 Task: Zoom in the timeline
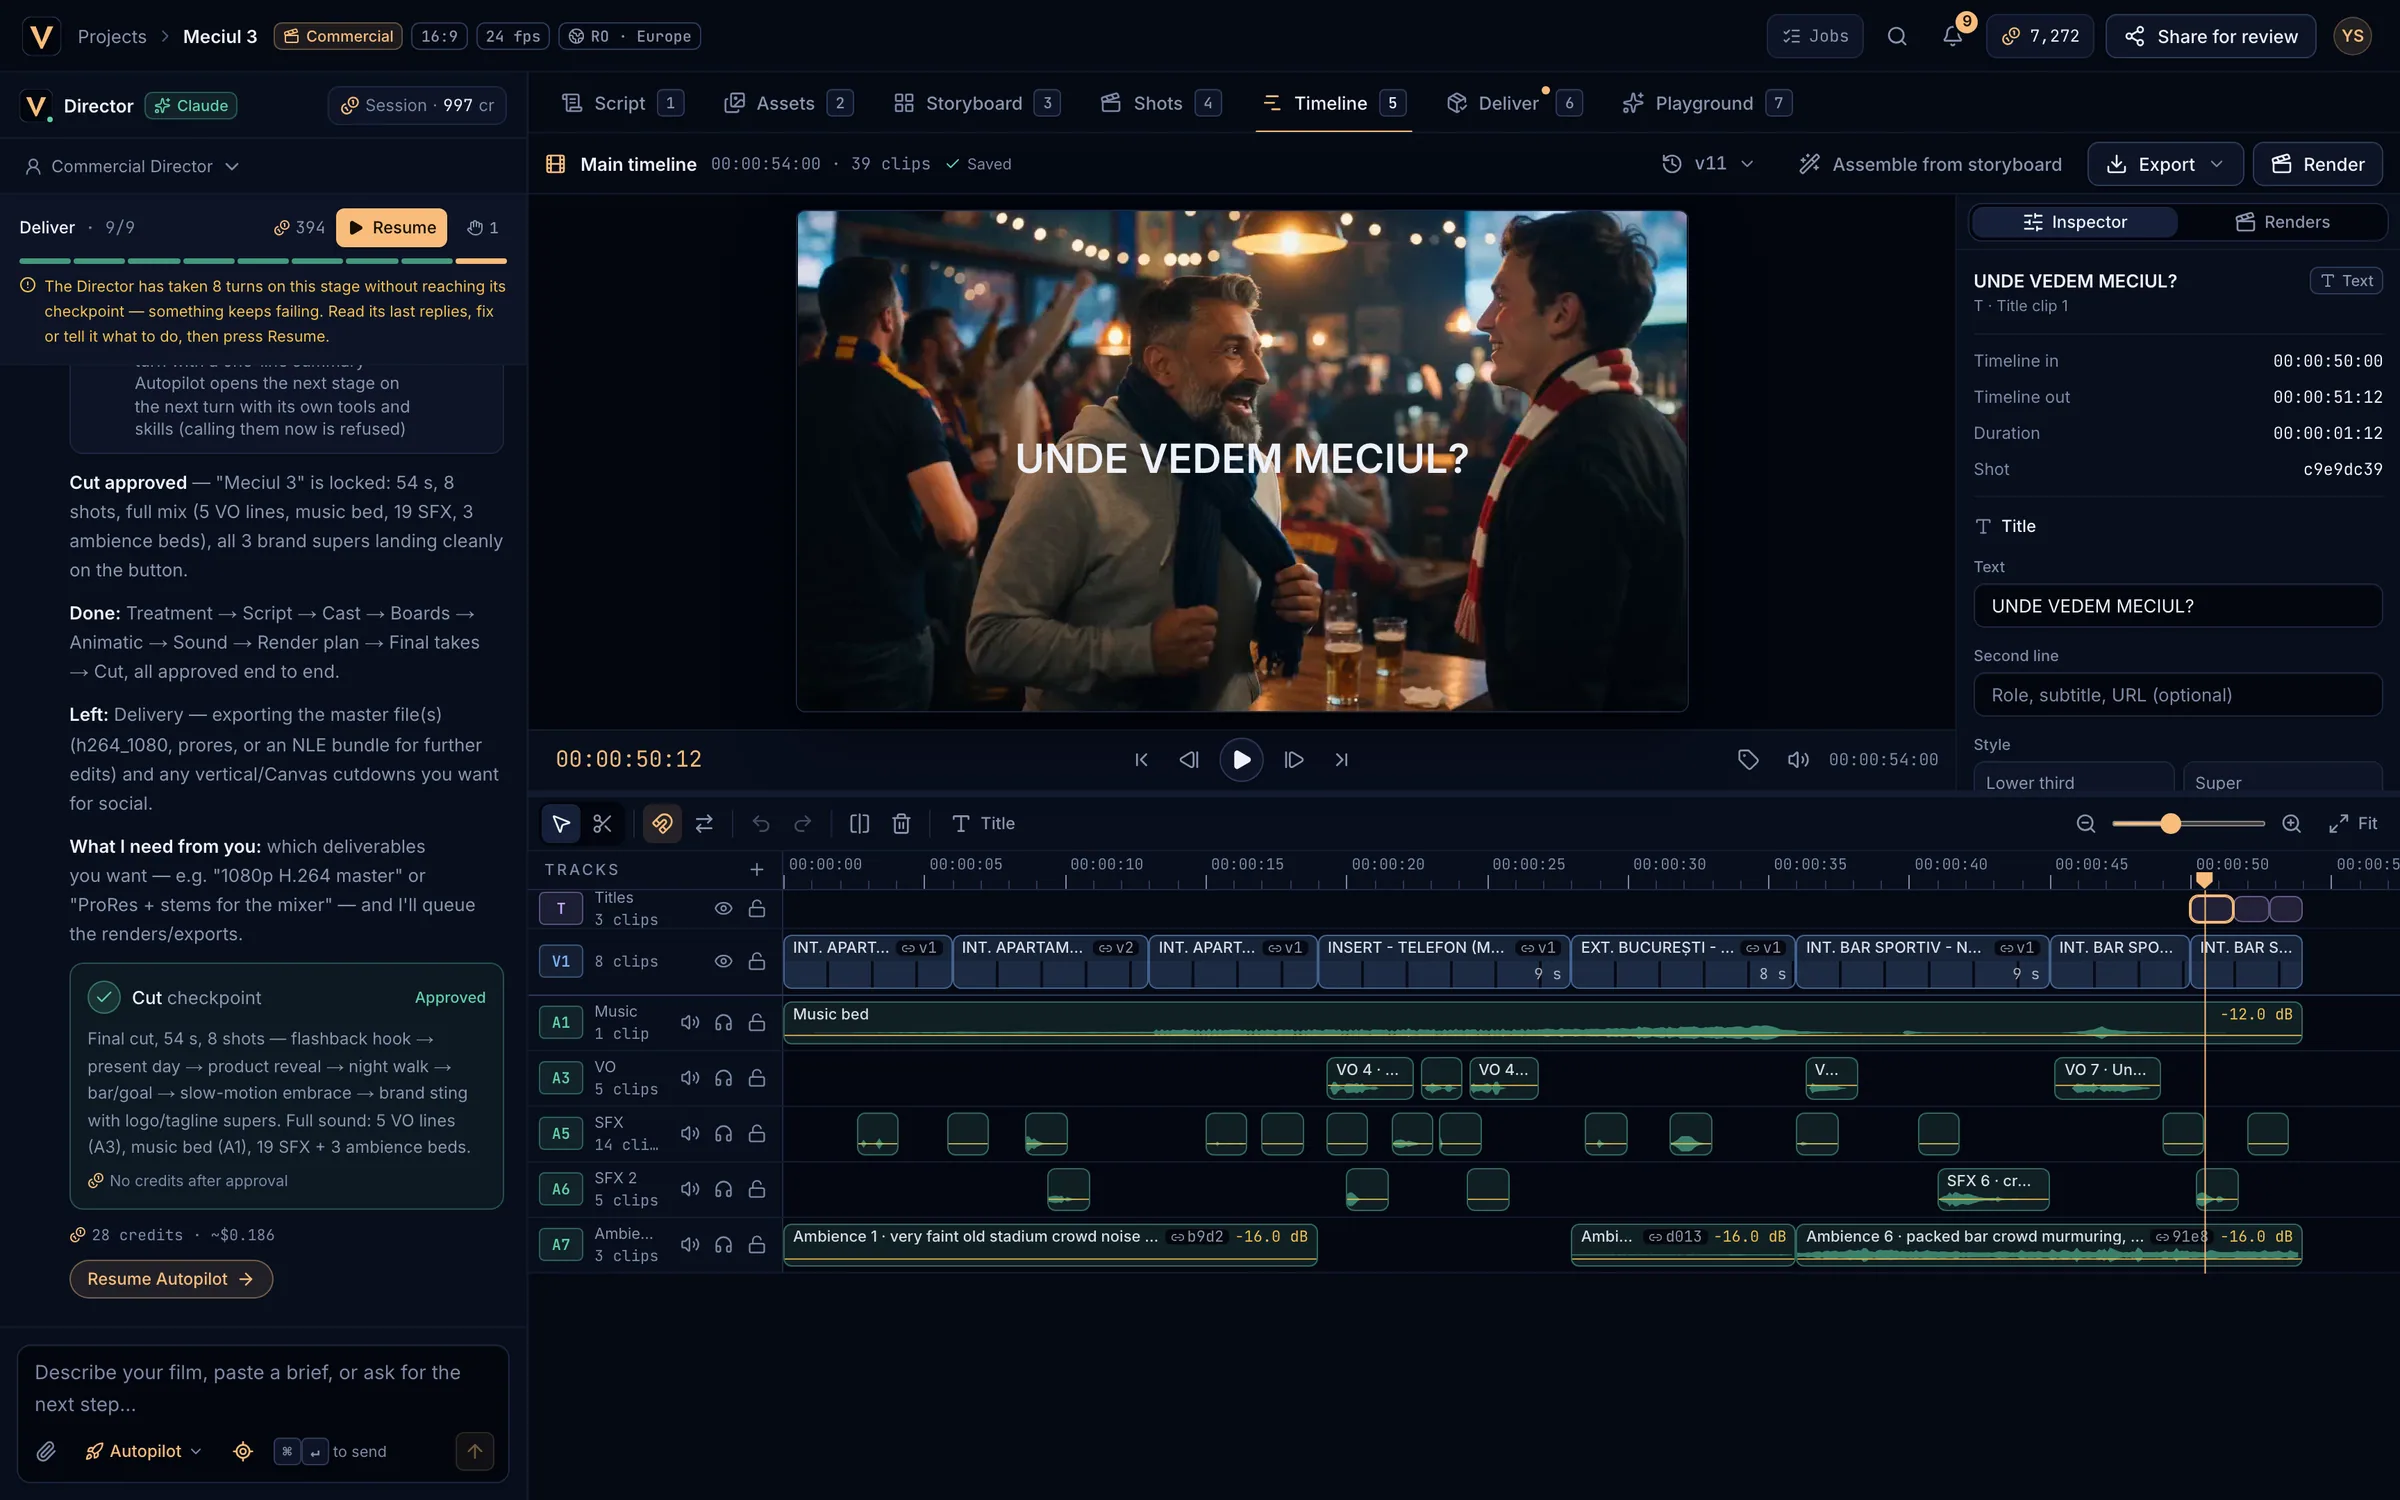pos(2292,823)
